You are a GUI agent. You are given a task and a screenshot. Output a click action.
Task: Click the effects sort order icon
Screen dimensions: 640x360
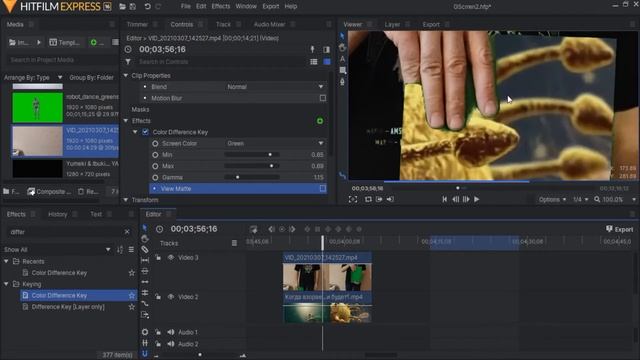click(x=120, y=249)
